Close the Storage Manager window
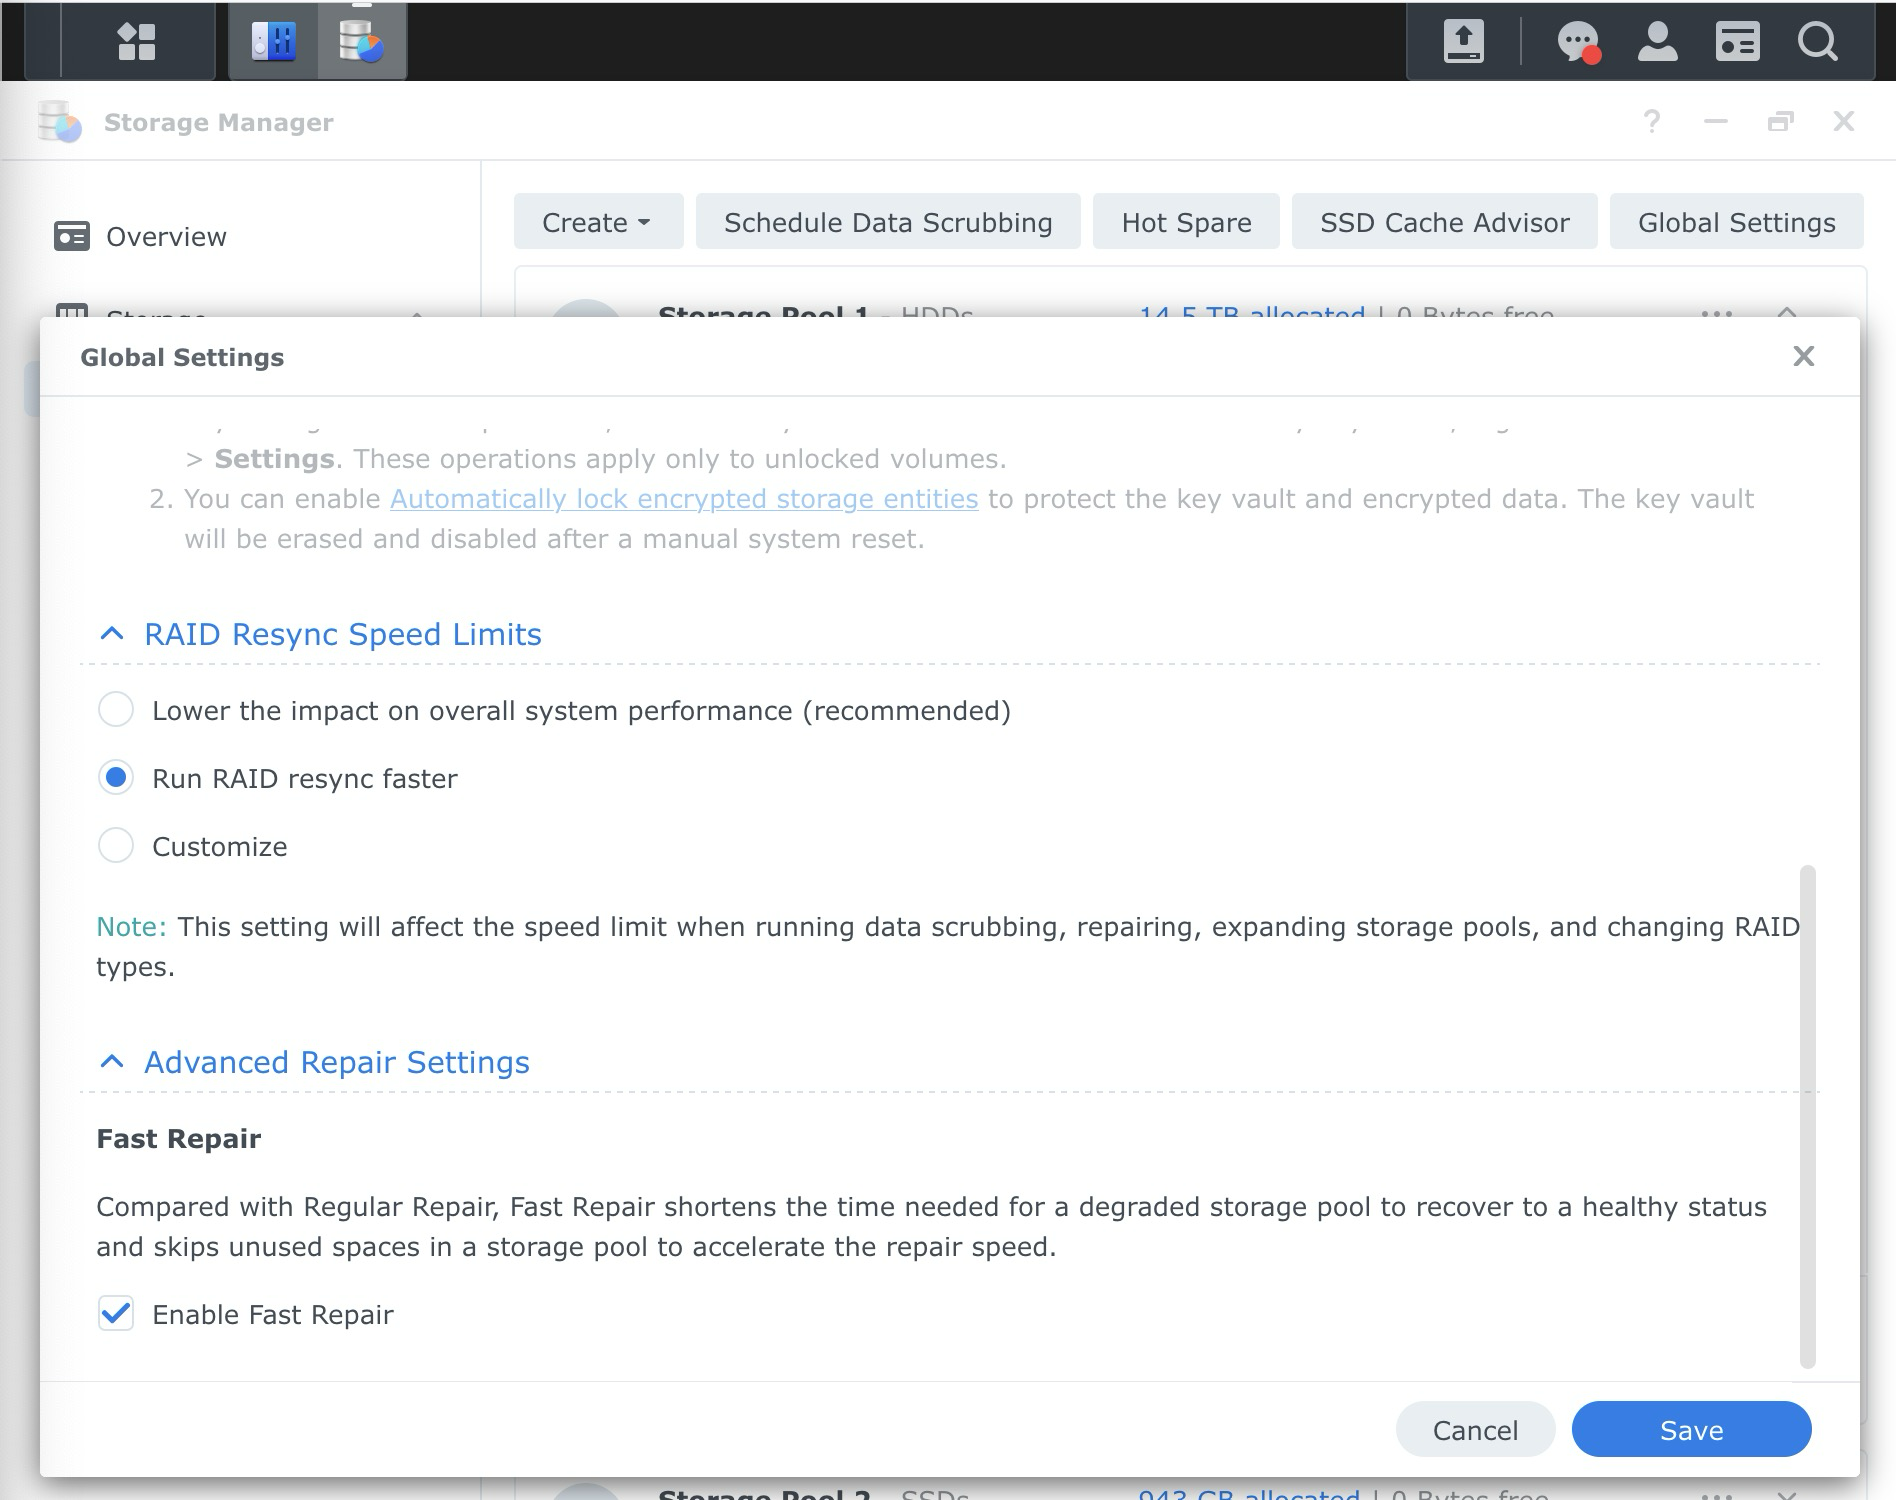Screen dimensions: 1896x1500 (x=1844, y=122)
